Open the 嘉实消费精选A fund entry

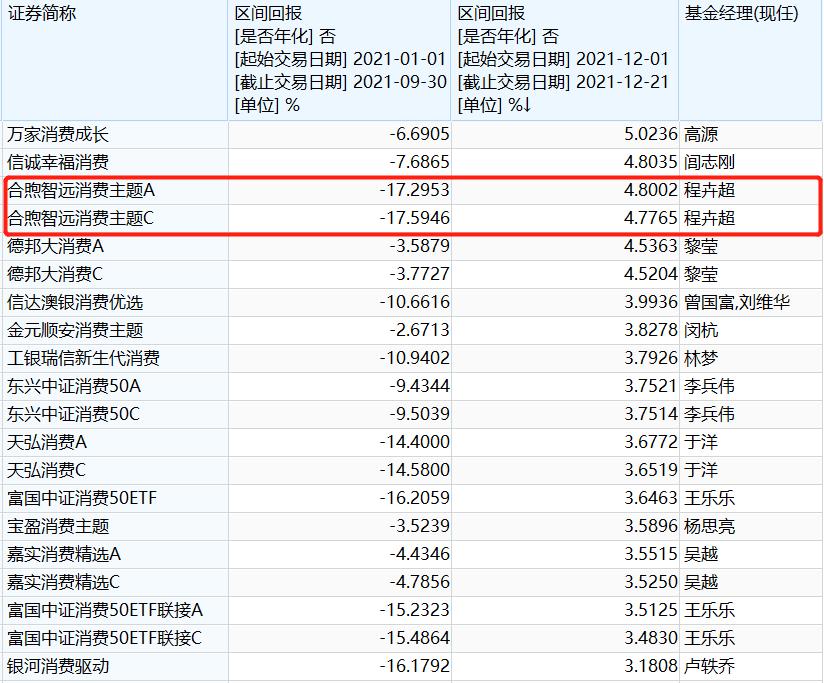64,554
